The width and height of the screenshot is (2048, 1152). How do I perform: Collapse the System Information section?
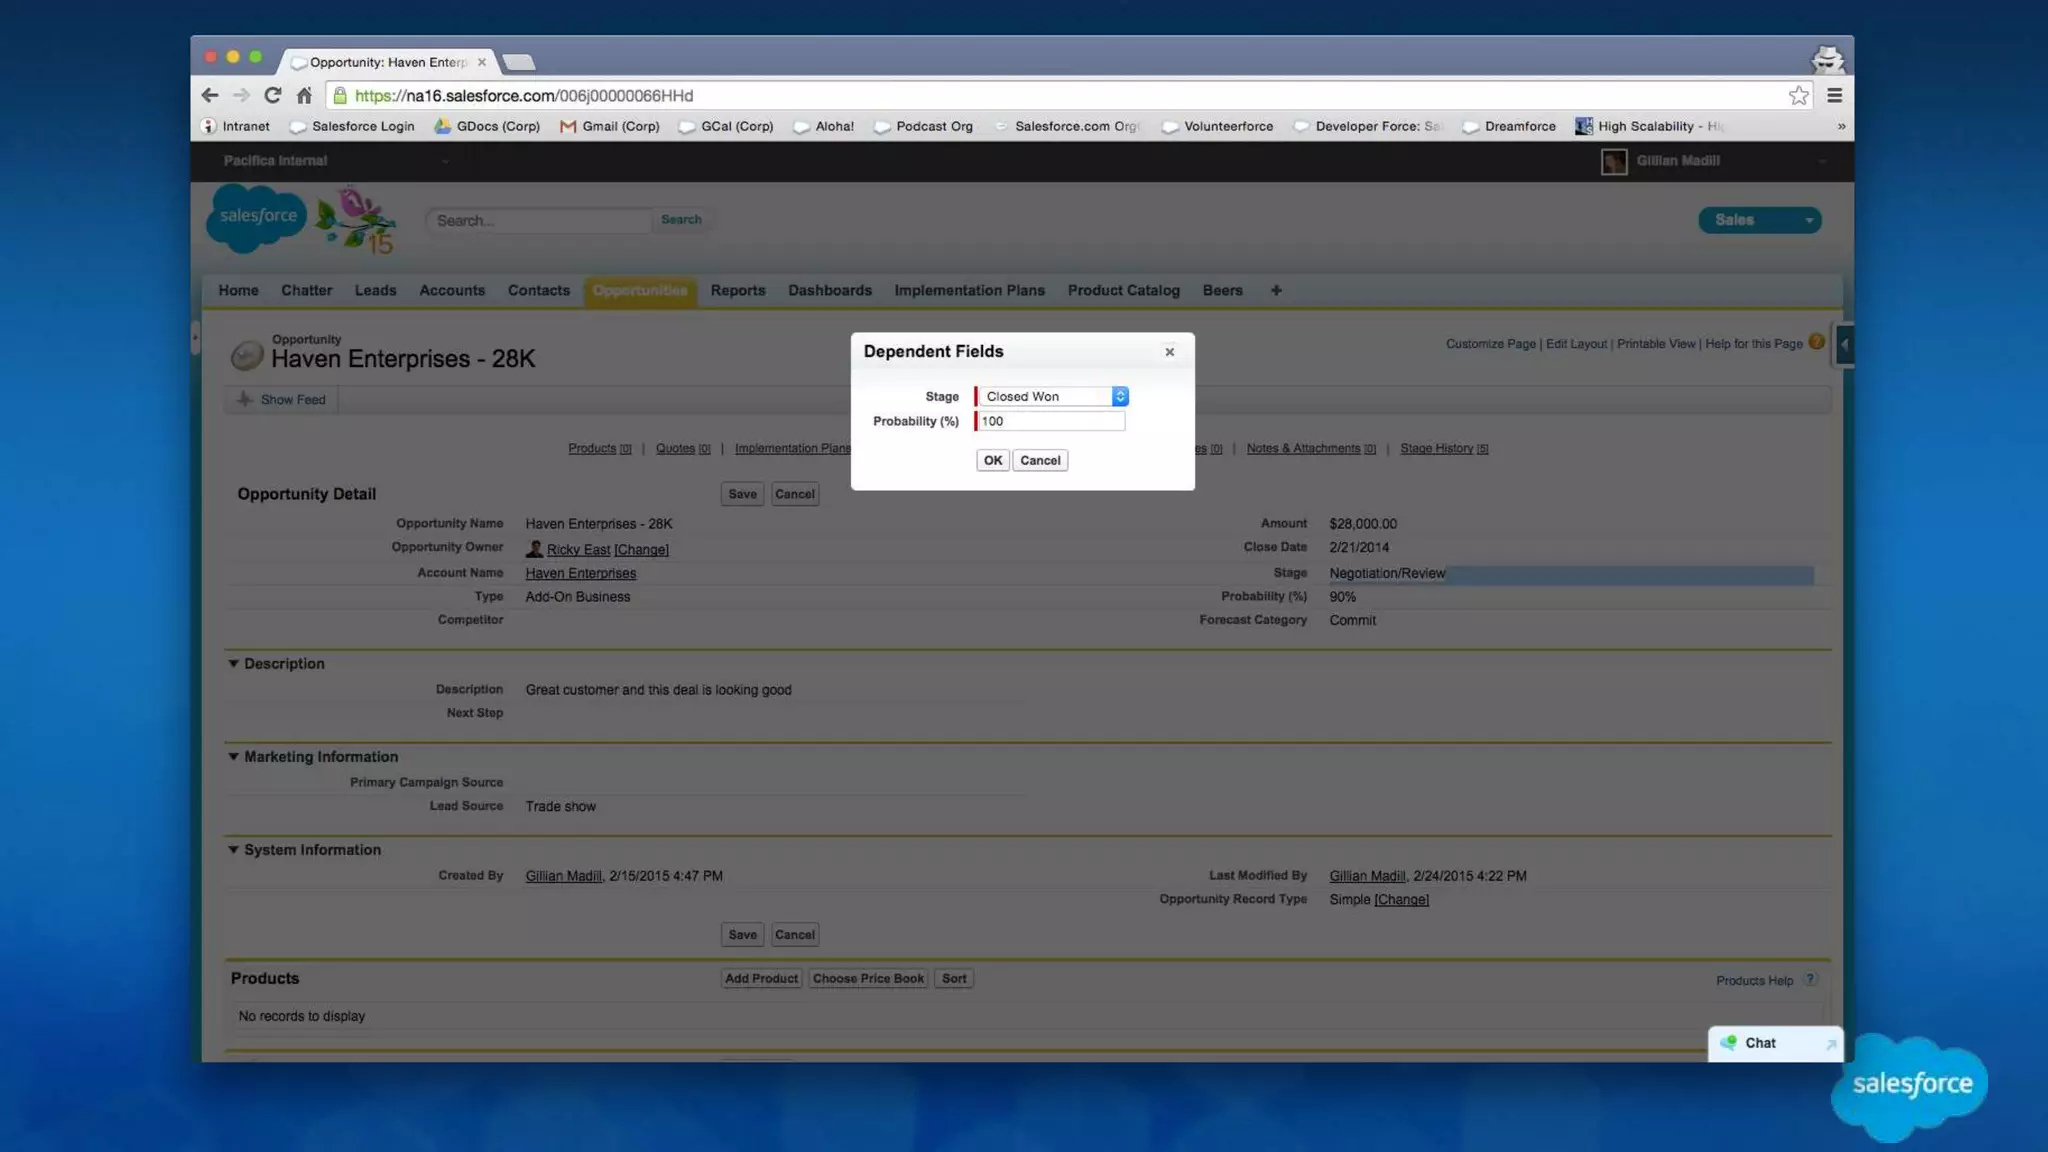point(233,849)
